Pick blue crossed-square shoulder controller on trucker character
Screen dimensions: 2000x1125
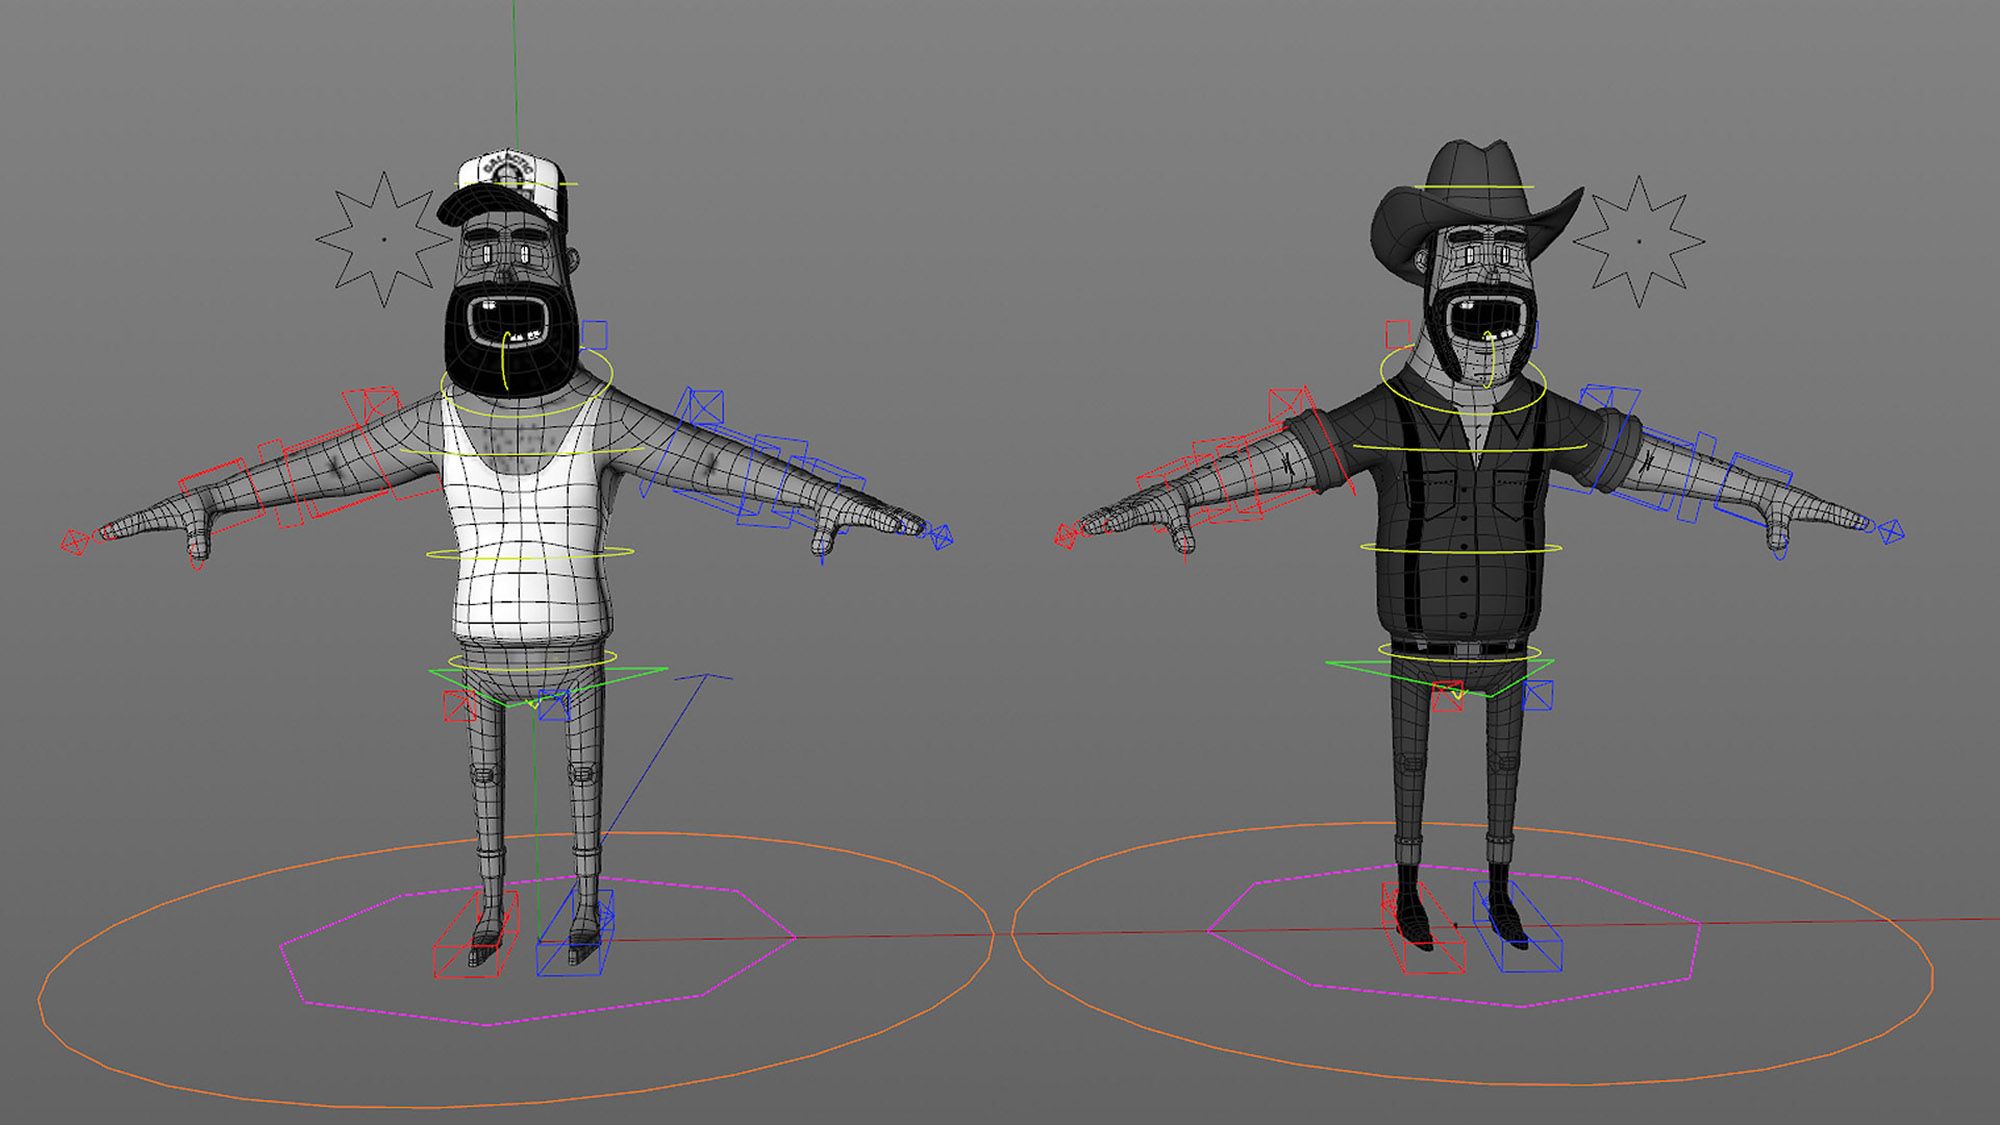(x=706, y=406)
